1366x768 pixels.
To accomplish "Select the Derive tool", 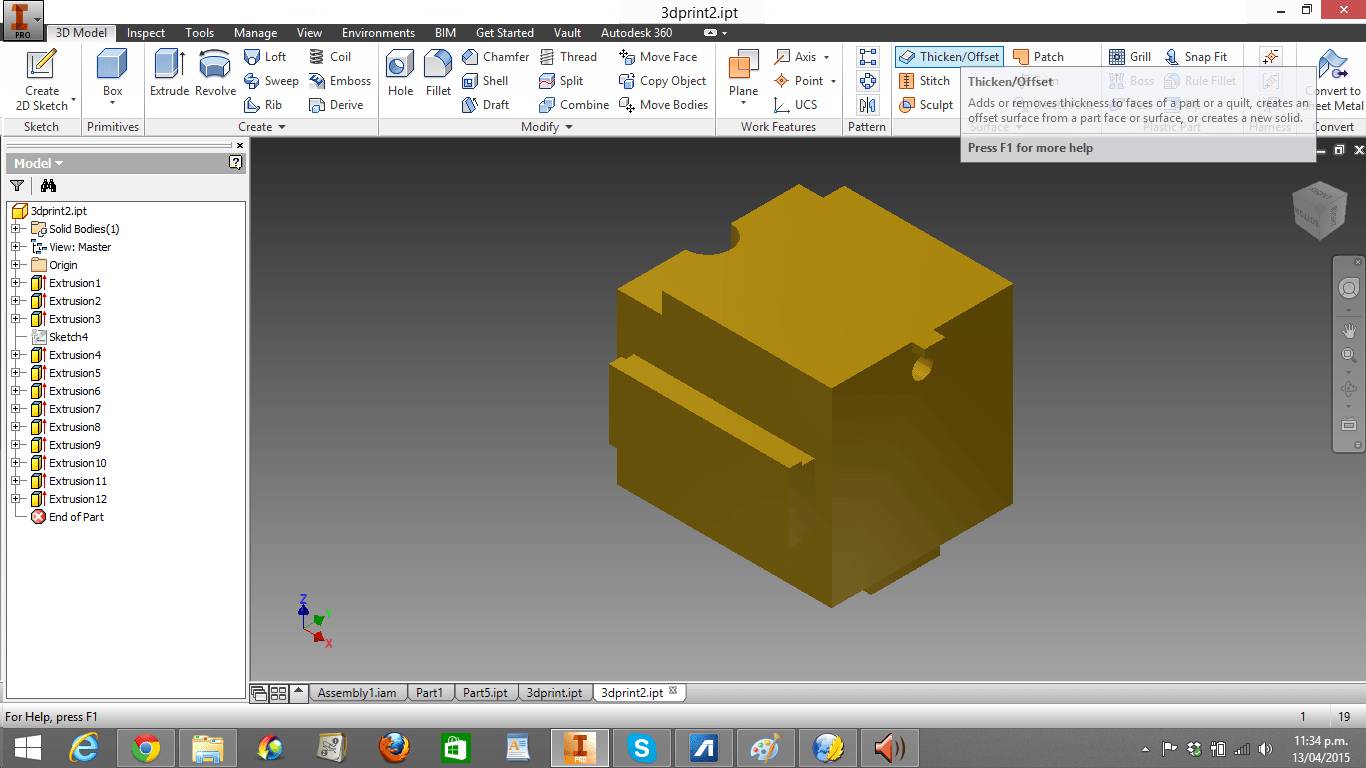I will click(336, 105).
